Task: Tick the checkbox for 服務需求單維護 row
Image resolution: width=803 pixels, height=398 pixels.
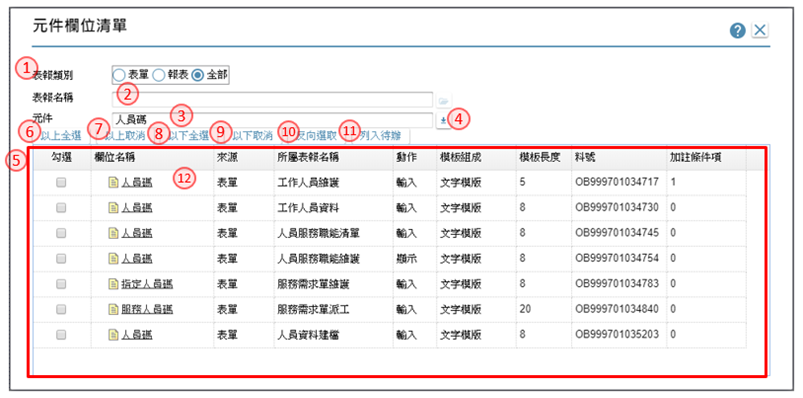Action: tap(61, 284)
